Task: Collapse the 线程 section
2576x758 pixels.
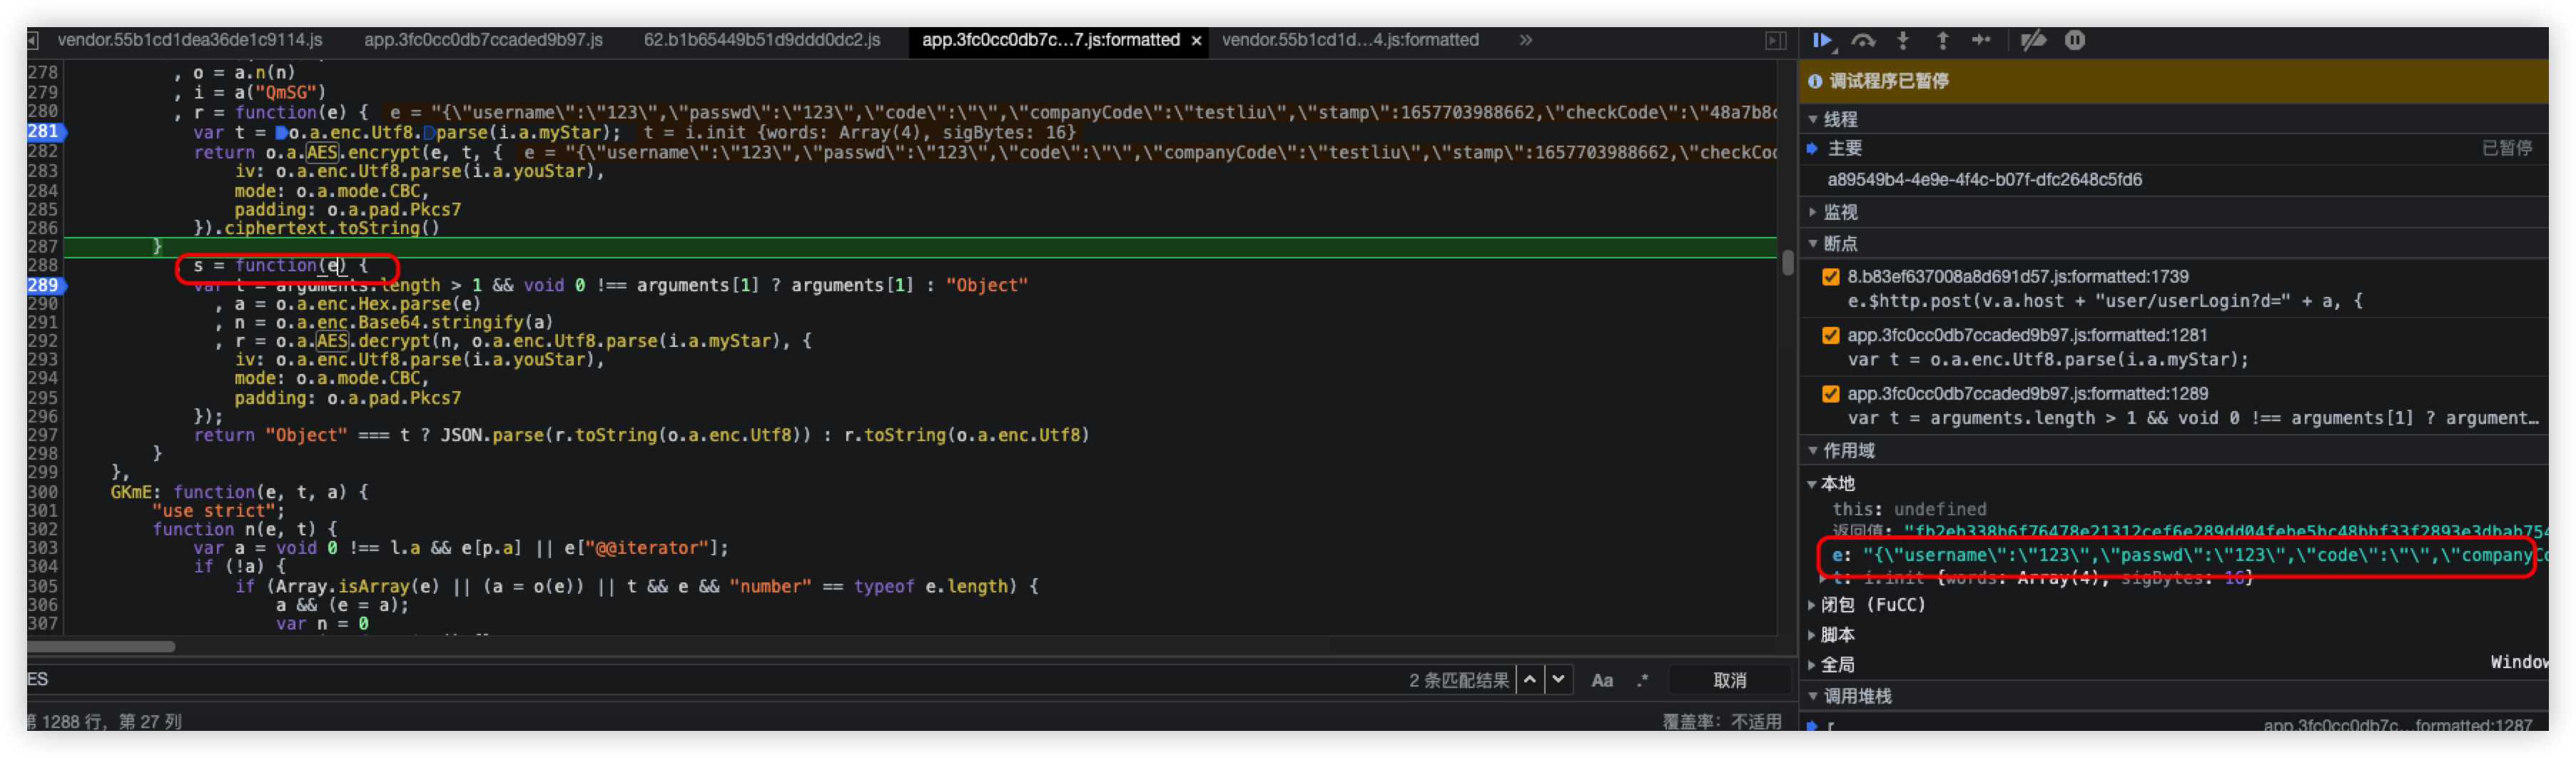Action: [1813, 120]
